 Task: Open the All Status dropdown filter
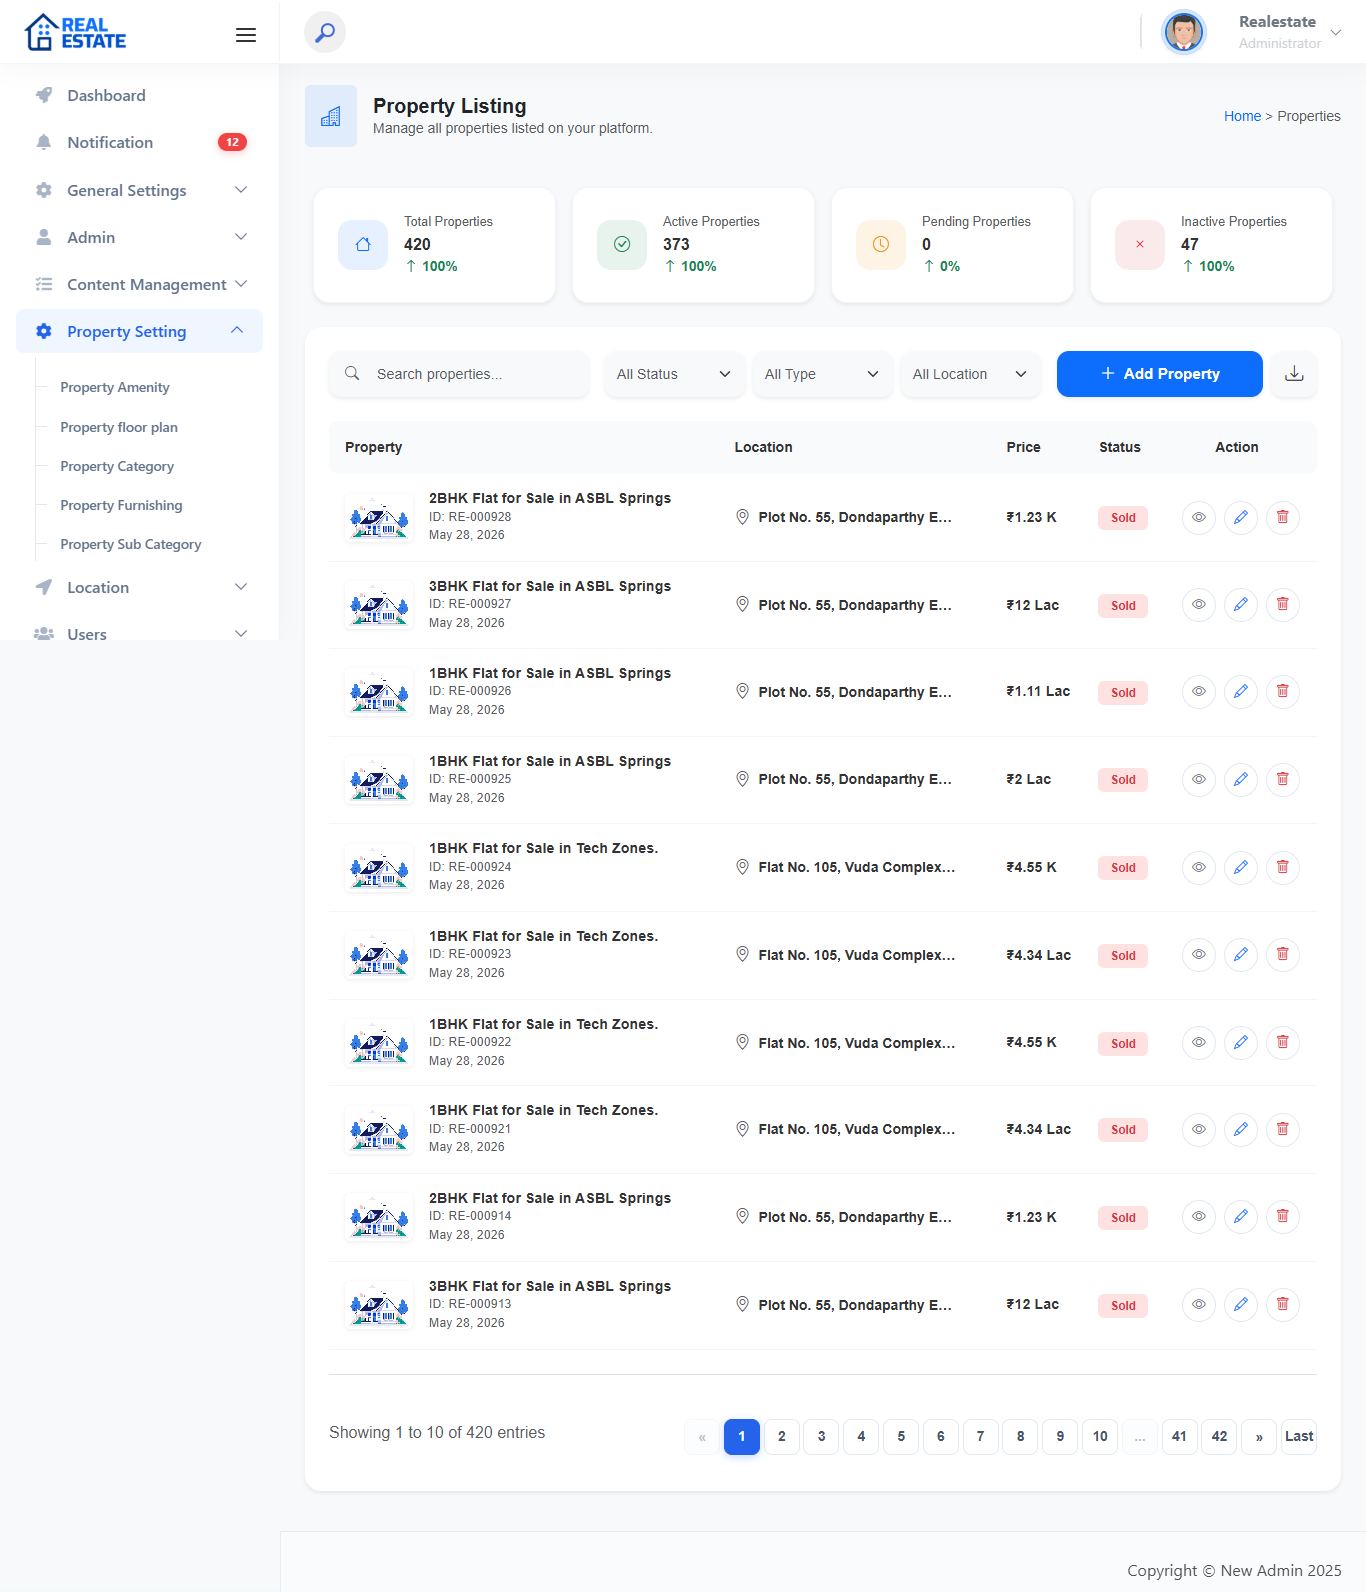(x=674, y=374)
